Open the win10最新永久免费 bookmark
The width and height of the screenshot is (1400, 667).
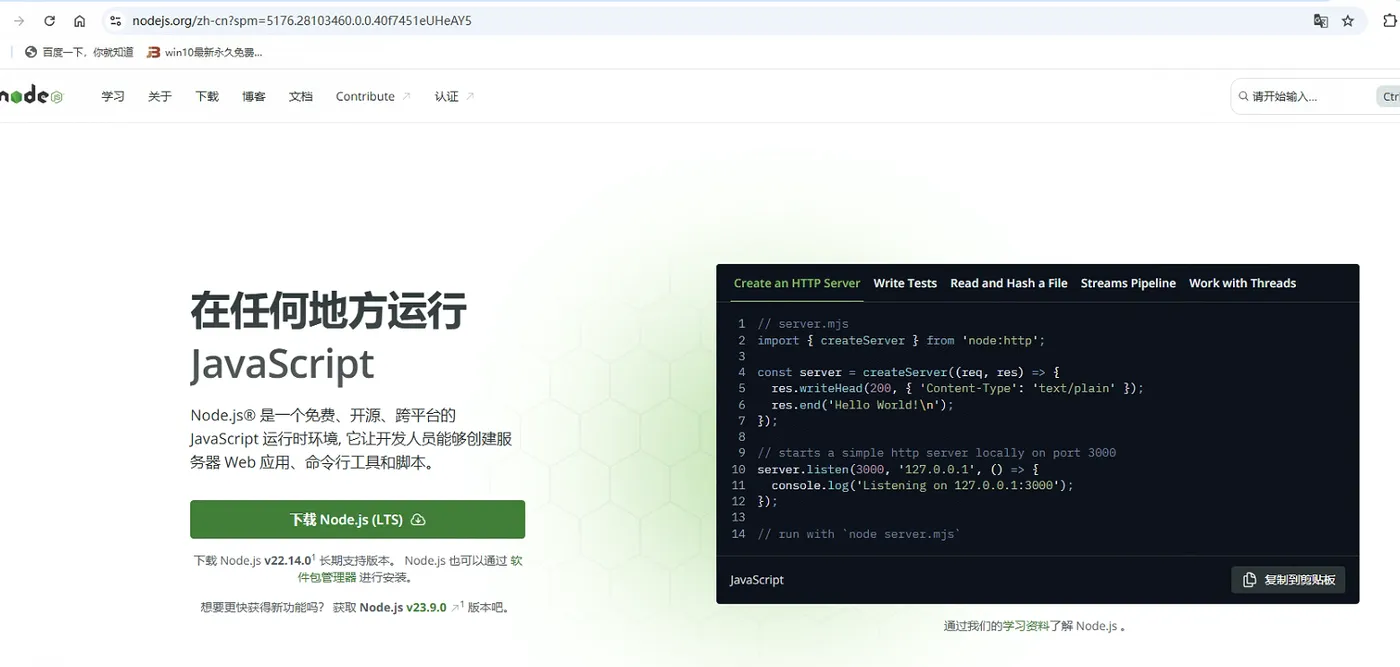tap(205, 52)
